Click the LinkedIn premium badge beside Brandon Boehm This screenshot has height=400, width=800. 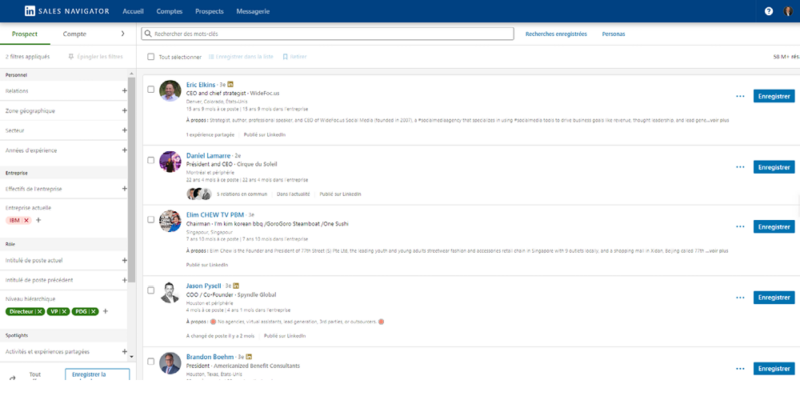249,357
